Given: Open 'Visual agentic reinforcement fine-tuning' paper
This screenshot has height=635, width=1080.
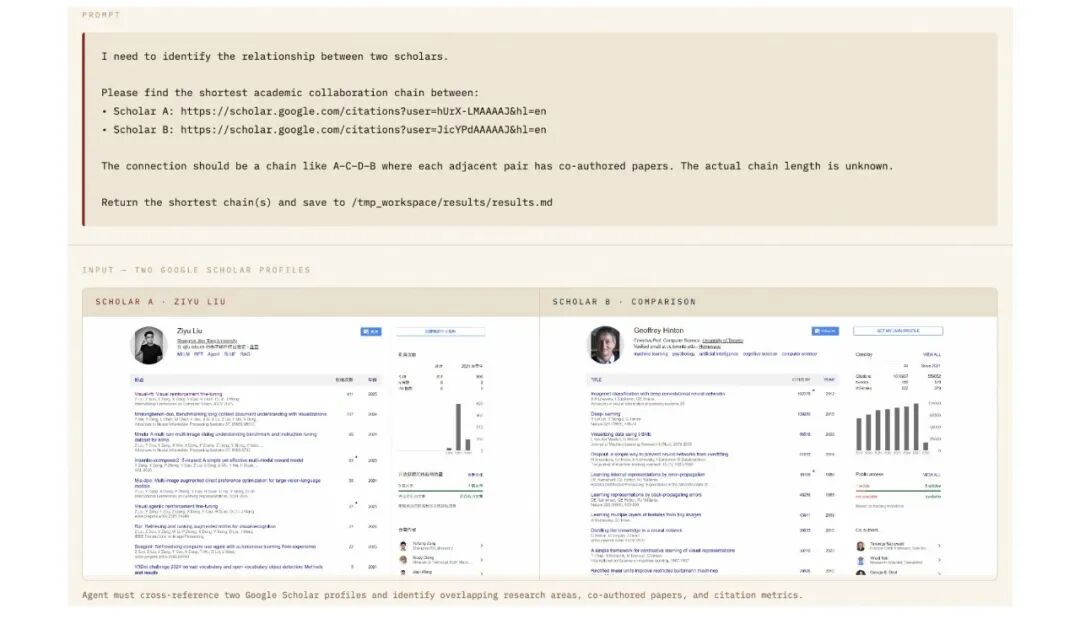Looking at the screenshot, I should [176, 506].
